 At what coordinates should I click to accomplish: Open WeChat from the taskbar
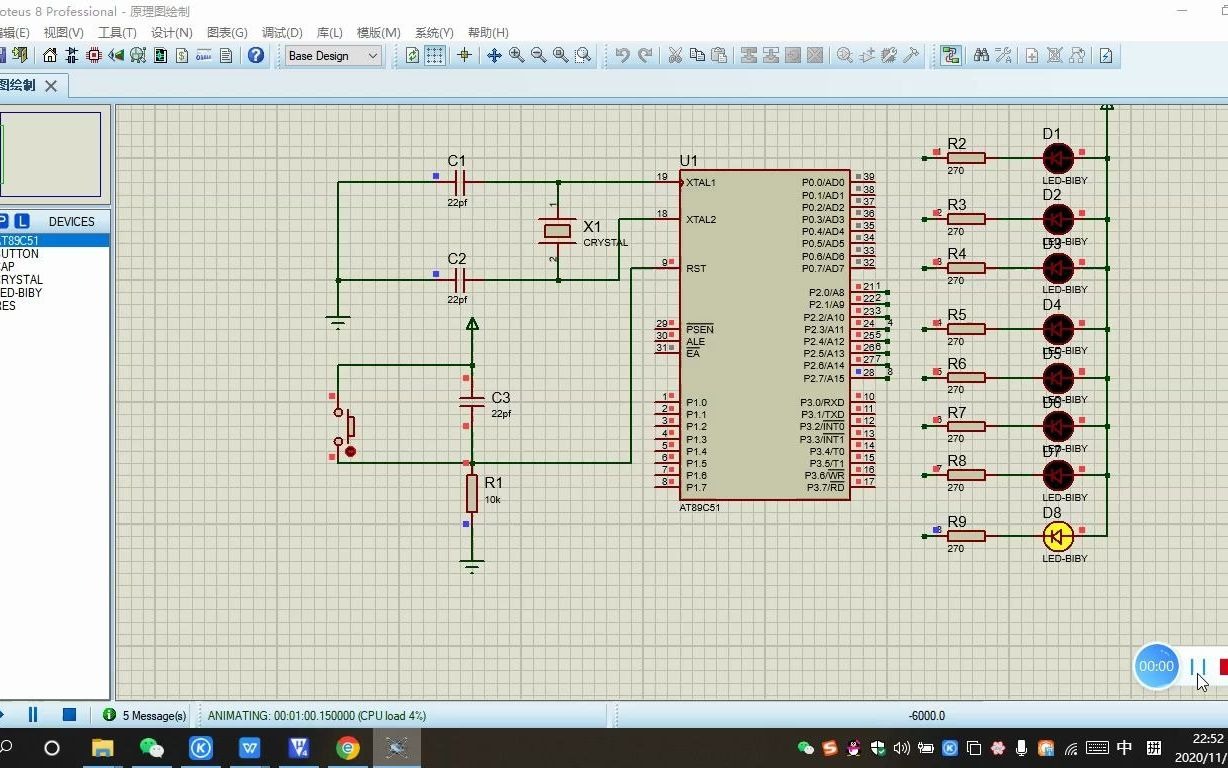coord(152,748)
